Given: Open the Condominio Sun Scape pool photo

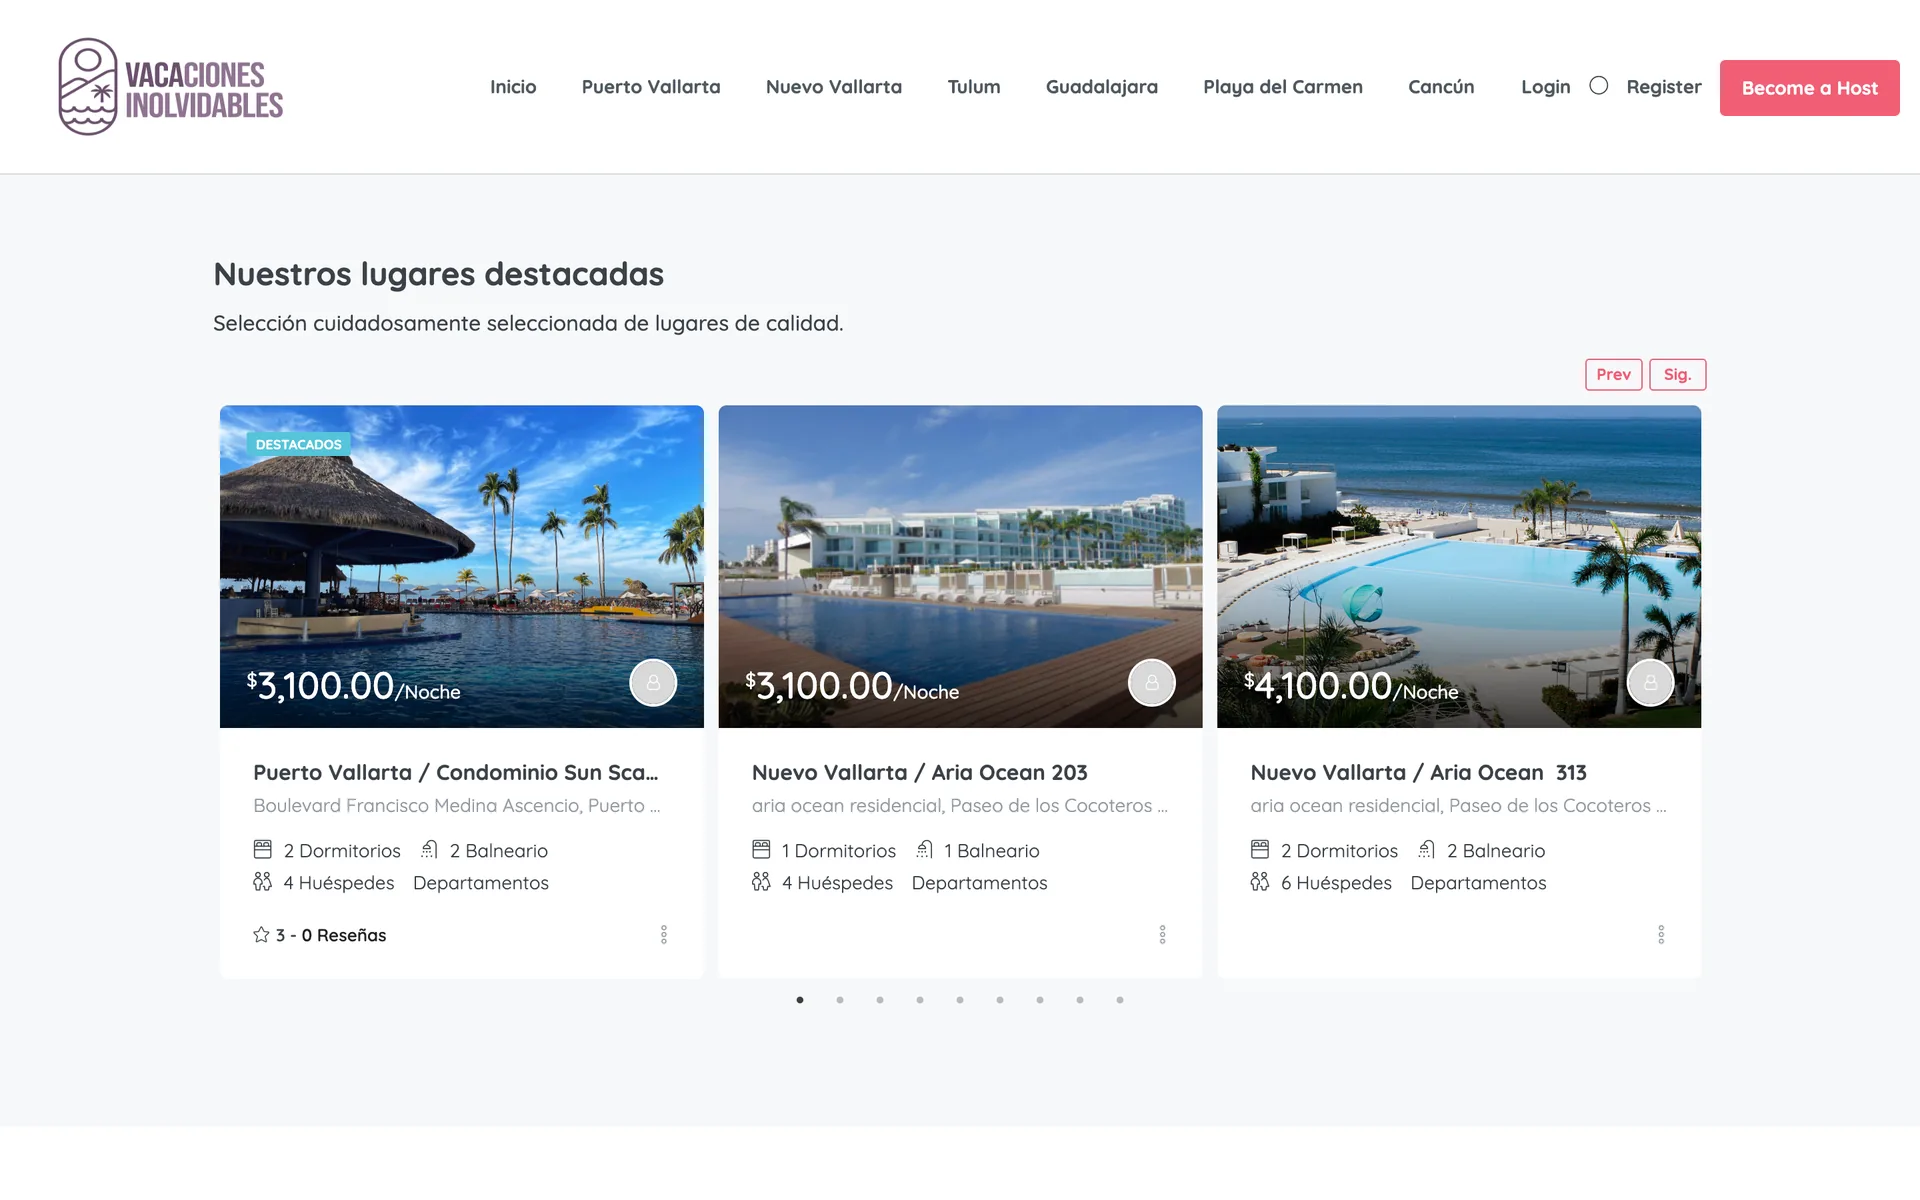Looking at the screenshot, I should (462, 566).
